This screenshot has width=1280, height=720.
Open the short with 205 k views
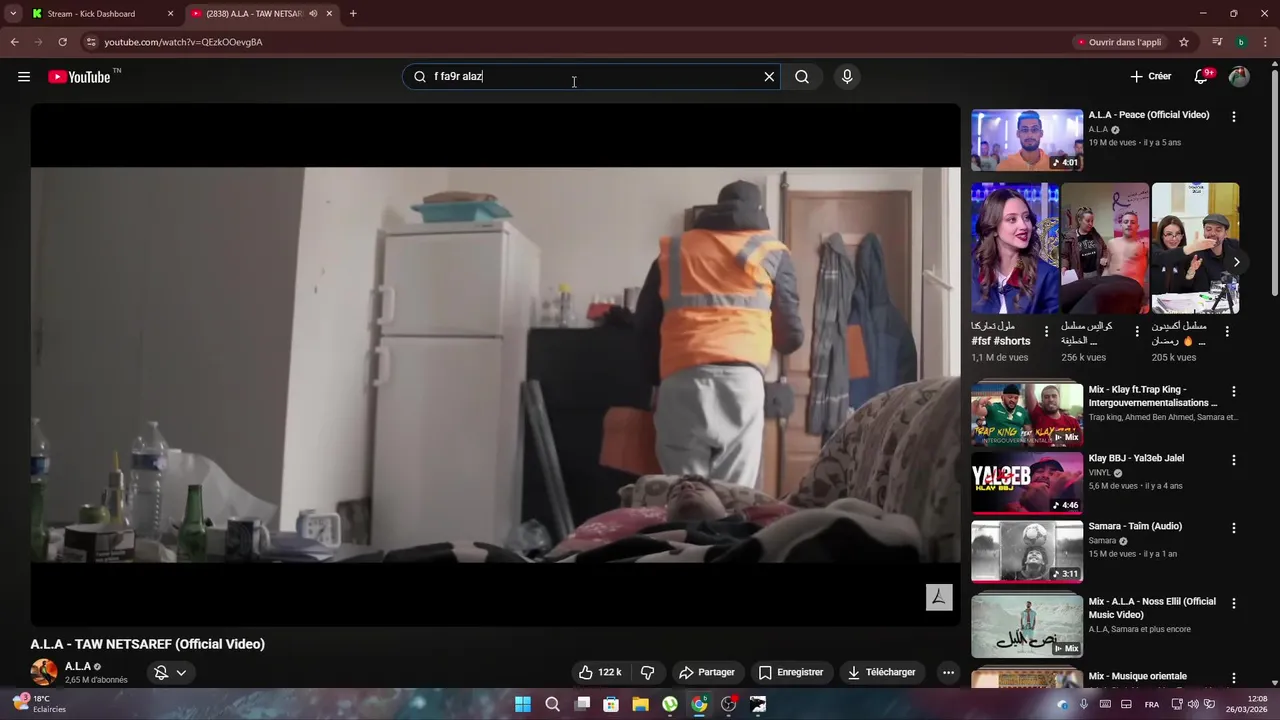point(1195,248)
